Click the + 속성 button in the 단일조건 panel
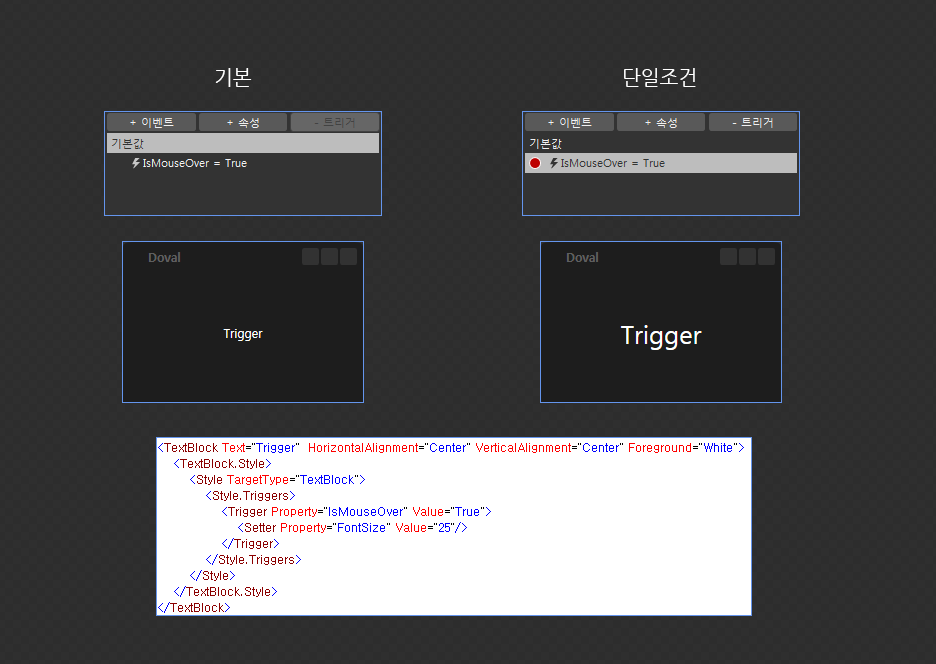 [x=661, y=122]
